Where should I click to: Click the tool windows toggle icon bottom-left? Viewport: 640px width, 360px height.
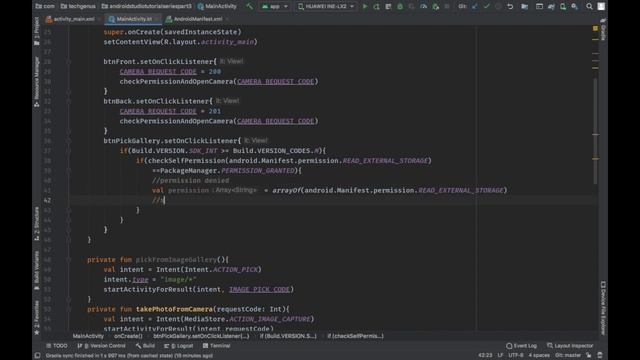(37, 356)
